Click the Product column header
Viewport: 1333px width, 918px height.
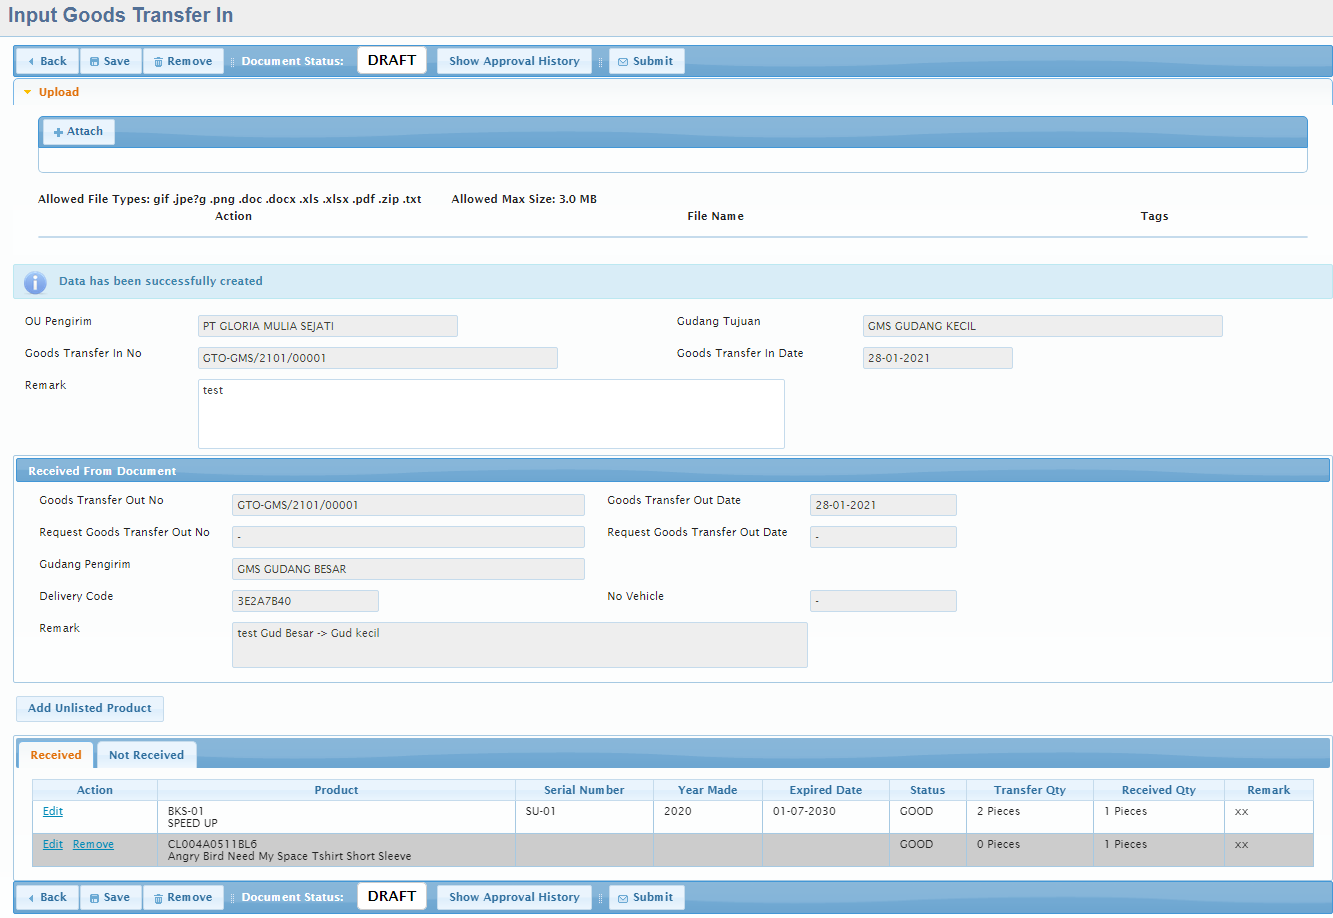point(336,790)
